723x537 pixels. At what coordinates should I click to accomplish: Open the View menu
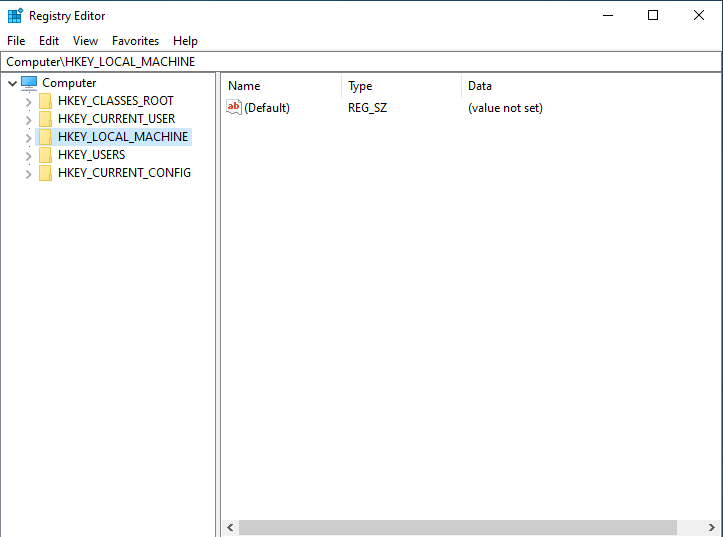pos(85,41)
